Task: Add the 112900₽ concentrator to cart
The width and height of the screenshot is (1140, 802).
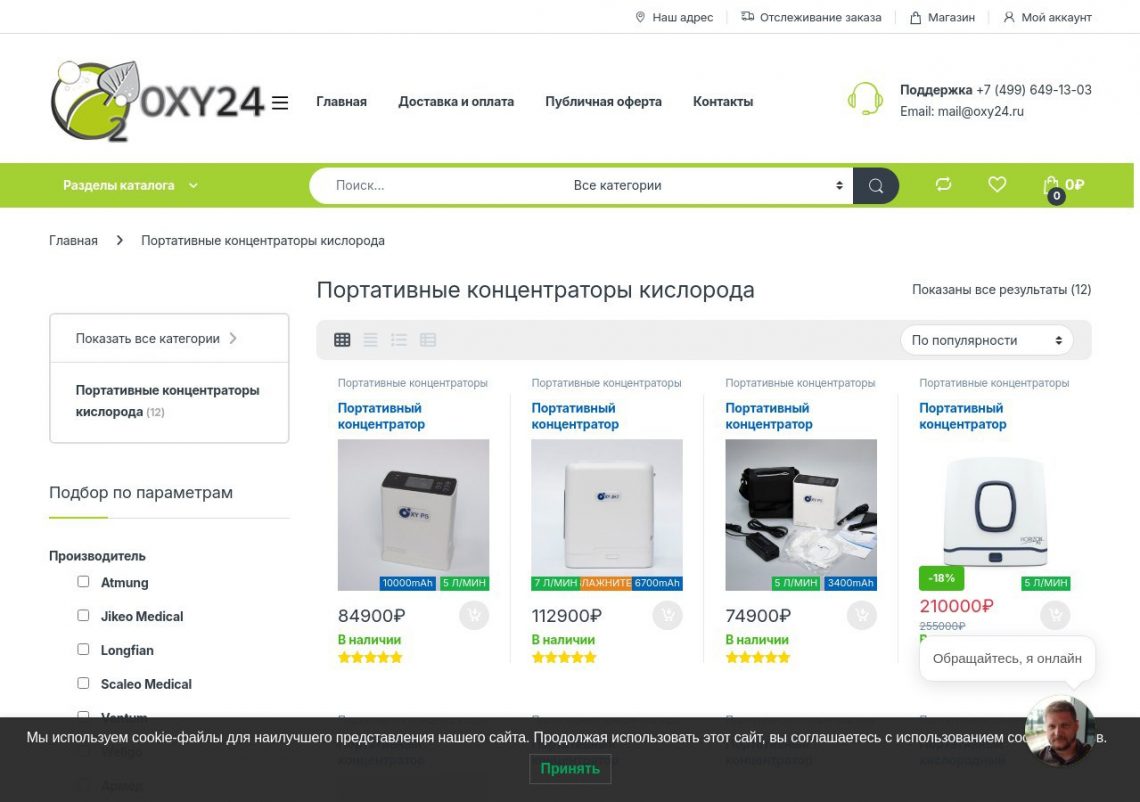Action: [x=667, y=616]
